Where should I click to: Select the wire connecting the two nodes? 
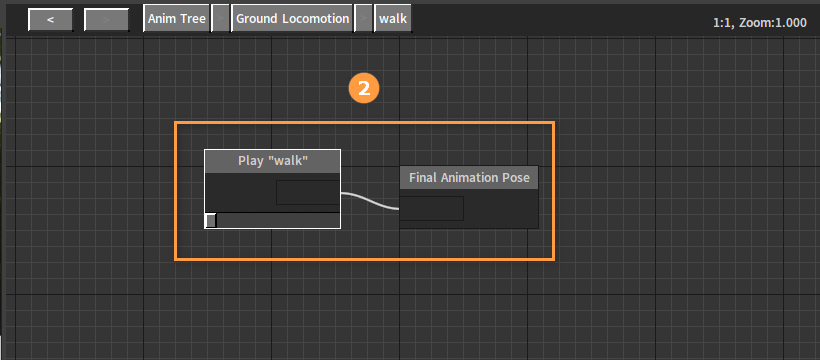(370, 200)
